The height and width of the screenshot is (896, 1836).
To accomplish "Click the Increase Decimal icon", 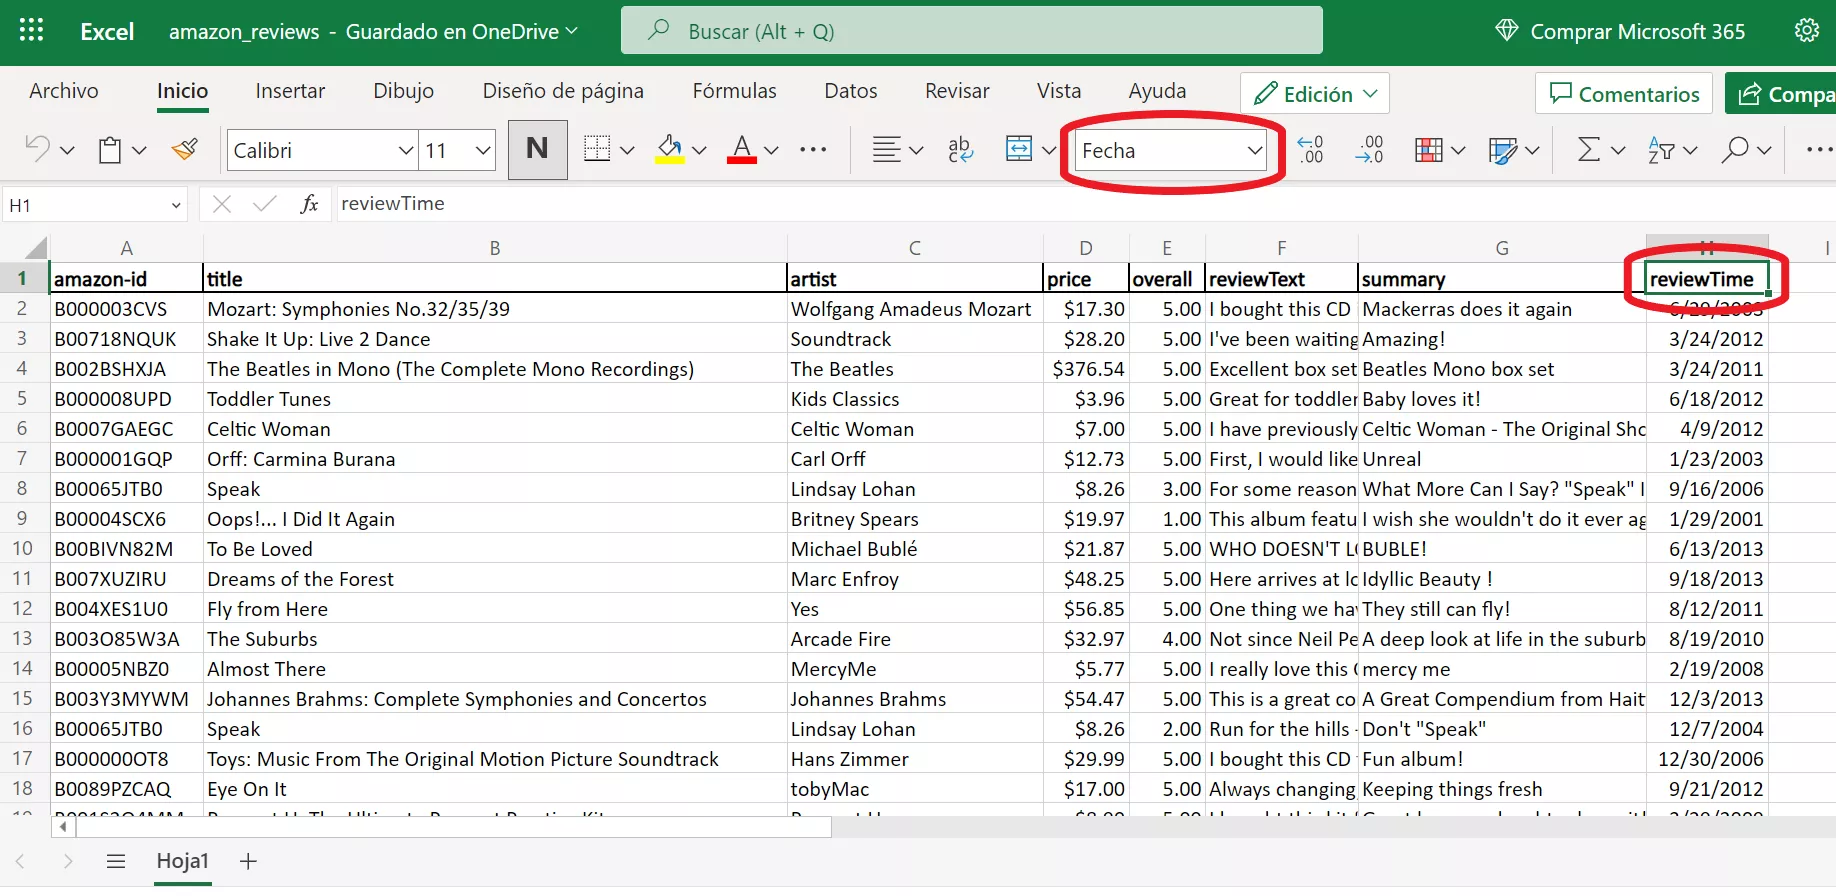I will pos(1310,150).
